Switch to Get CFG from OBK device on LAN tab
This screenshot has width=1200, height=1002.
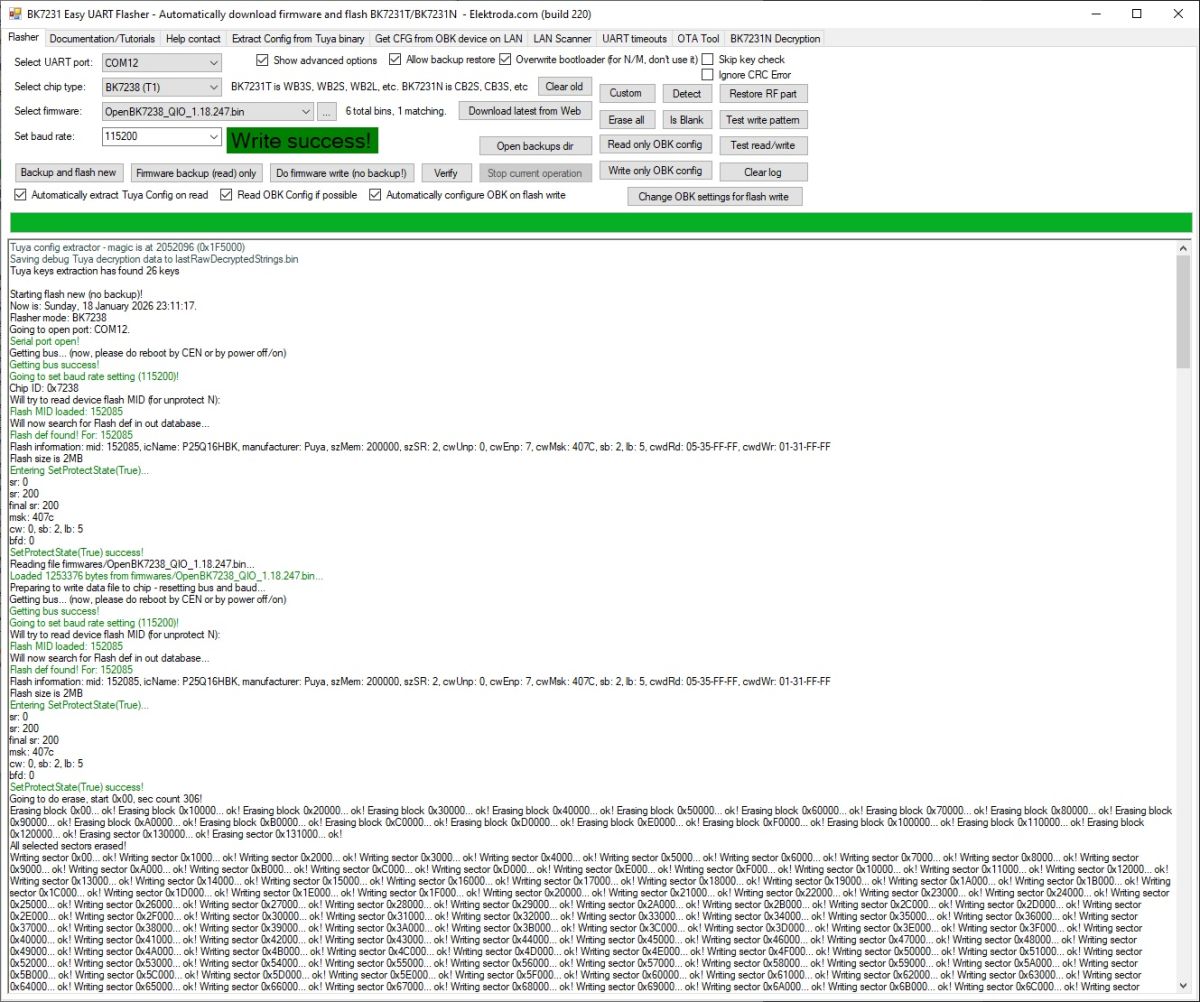[x=449, y=39]
